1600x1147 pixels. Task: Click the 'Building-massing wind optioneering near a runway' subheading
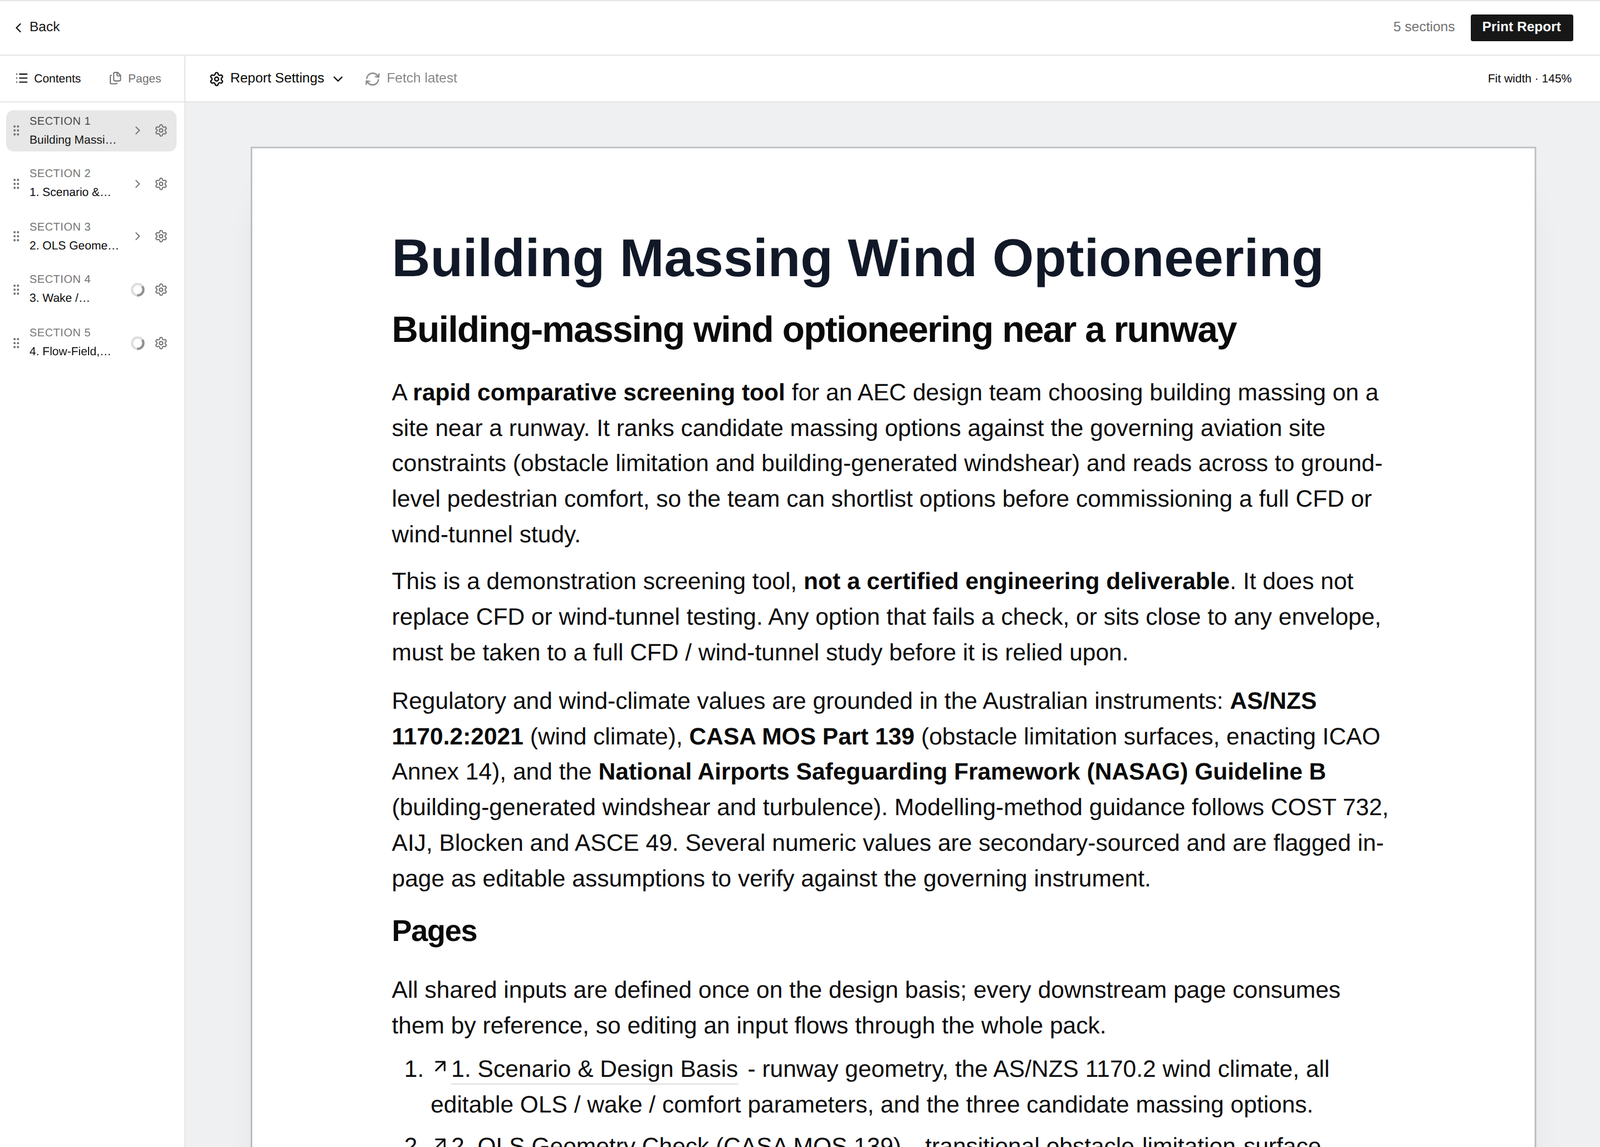(x=814, y=330)
